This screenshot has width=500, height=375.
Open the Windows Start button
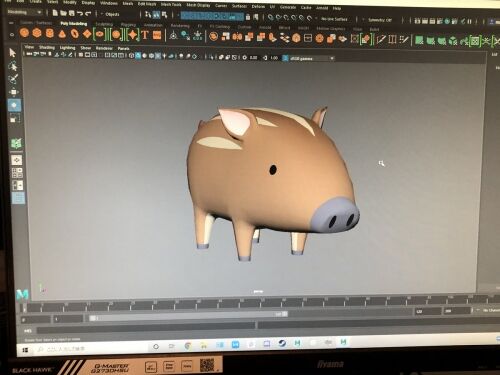25,350
